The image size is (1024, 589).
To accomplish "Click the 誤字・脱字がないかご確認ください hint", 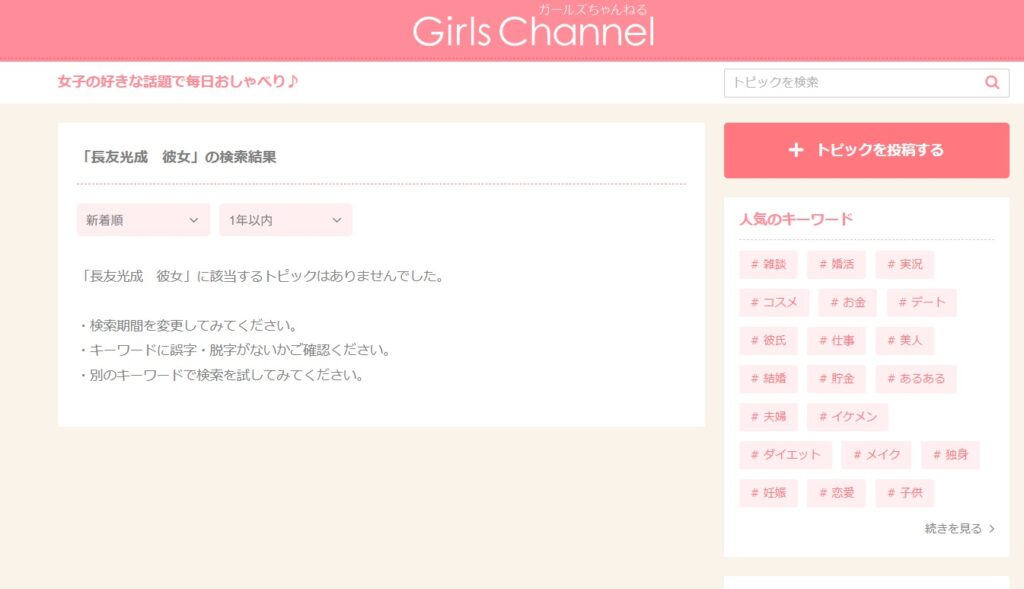I will click(236, 350).
